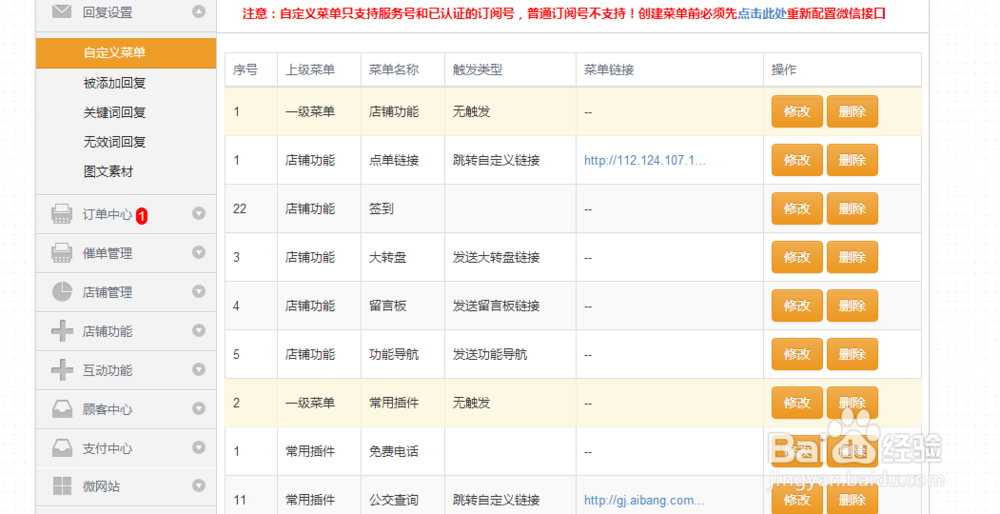1000x514 pixels.
Task: Select the 自定义菜单 sidebar item
Action: [126, 53]
